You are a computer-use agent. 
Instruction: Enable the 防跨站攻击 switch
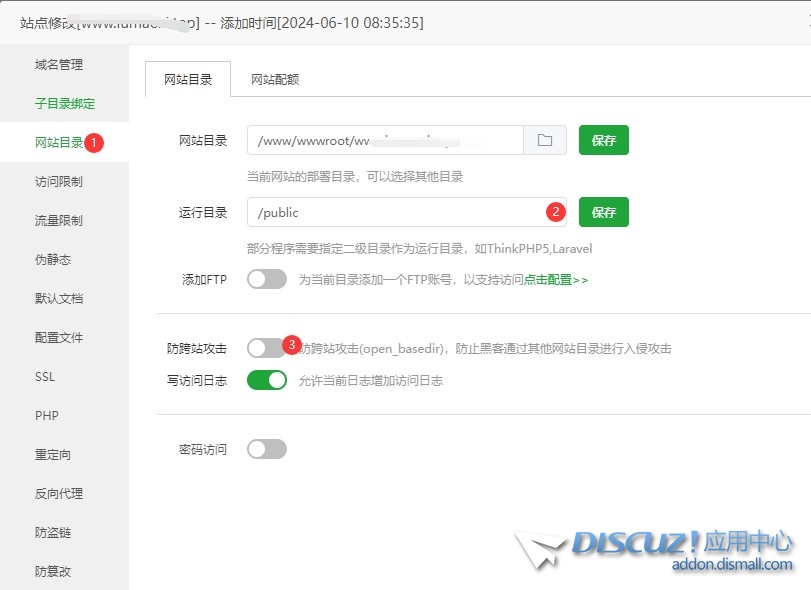(266, 348)
